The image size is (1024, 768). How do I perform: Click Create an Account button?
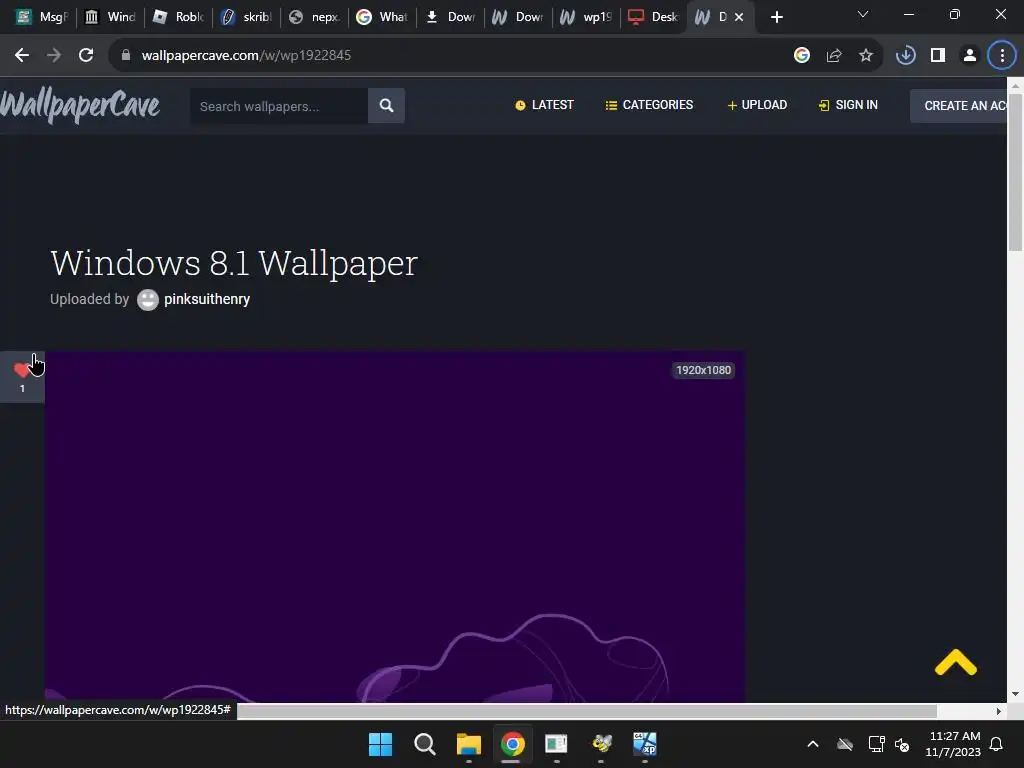point(959,106)
